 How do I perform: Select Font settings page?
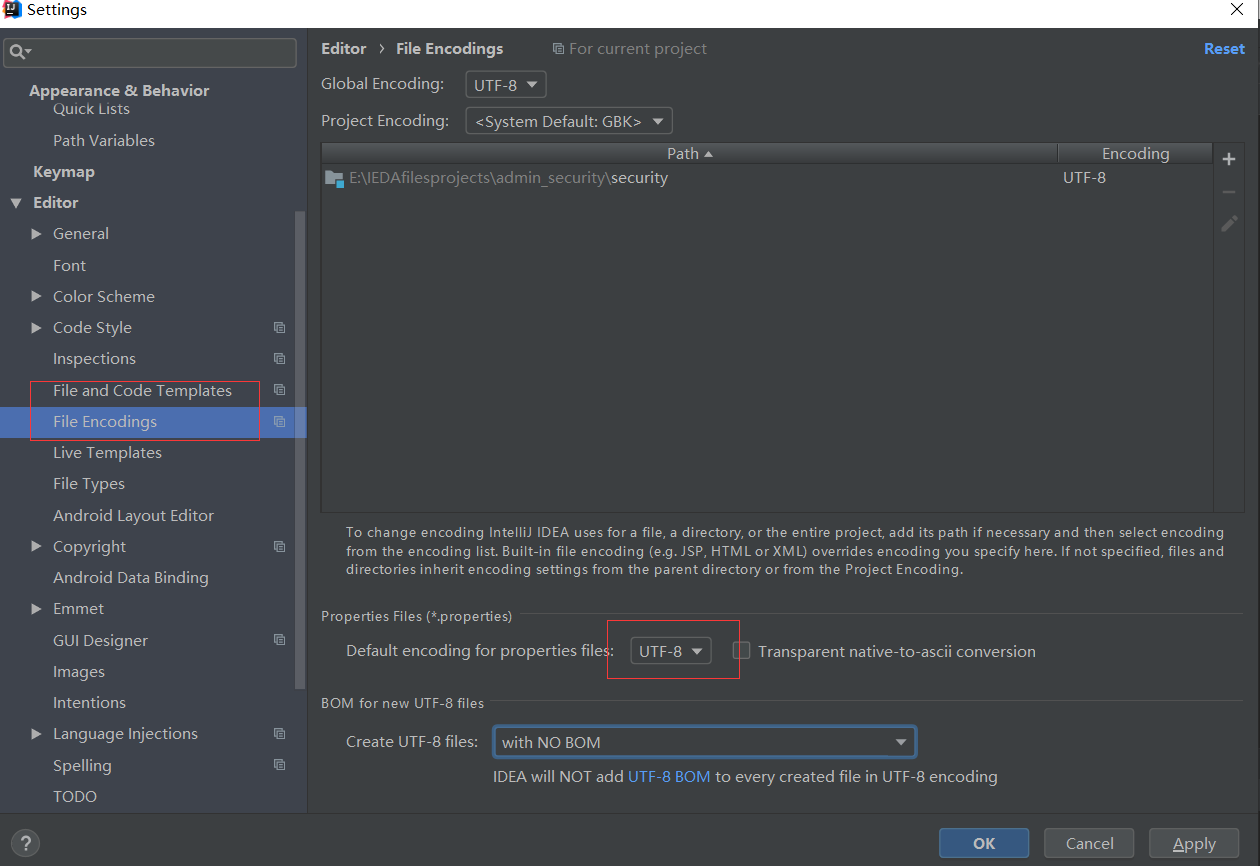pyautogui.click(x=69, y=265)
